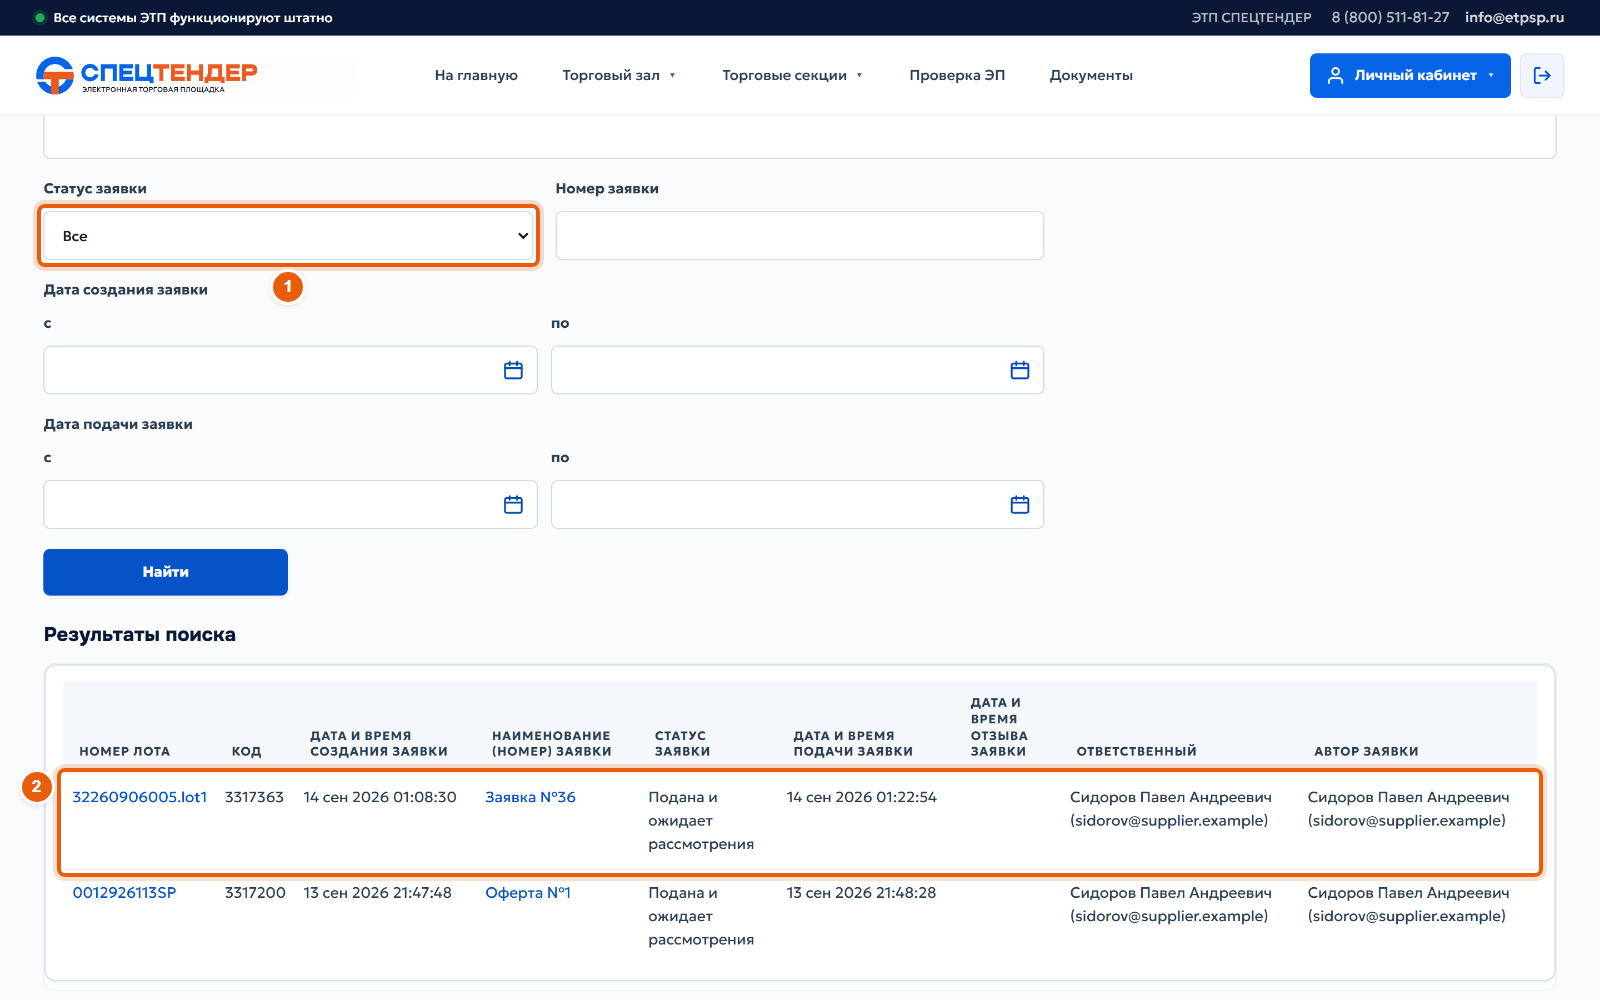
Task: Click the Автор заявки column header
Action: coord(1366,751)
